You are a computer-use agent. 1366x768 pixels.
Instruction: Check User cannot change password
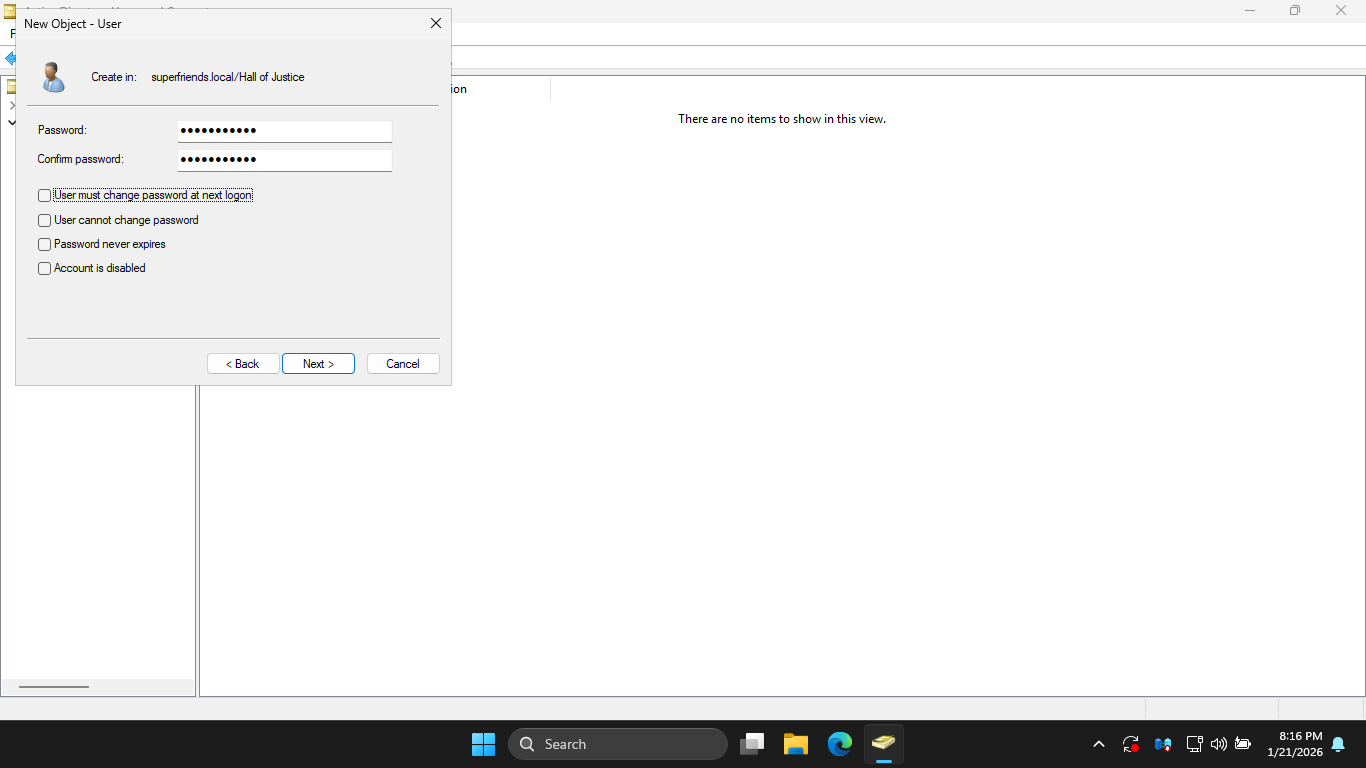click(x=44, y=220)
